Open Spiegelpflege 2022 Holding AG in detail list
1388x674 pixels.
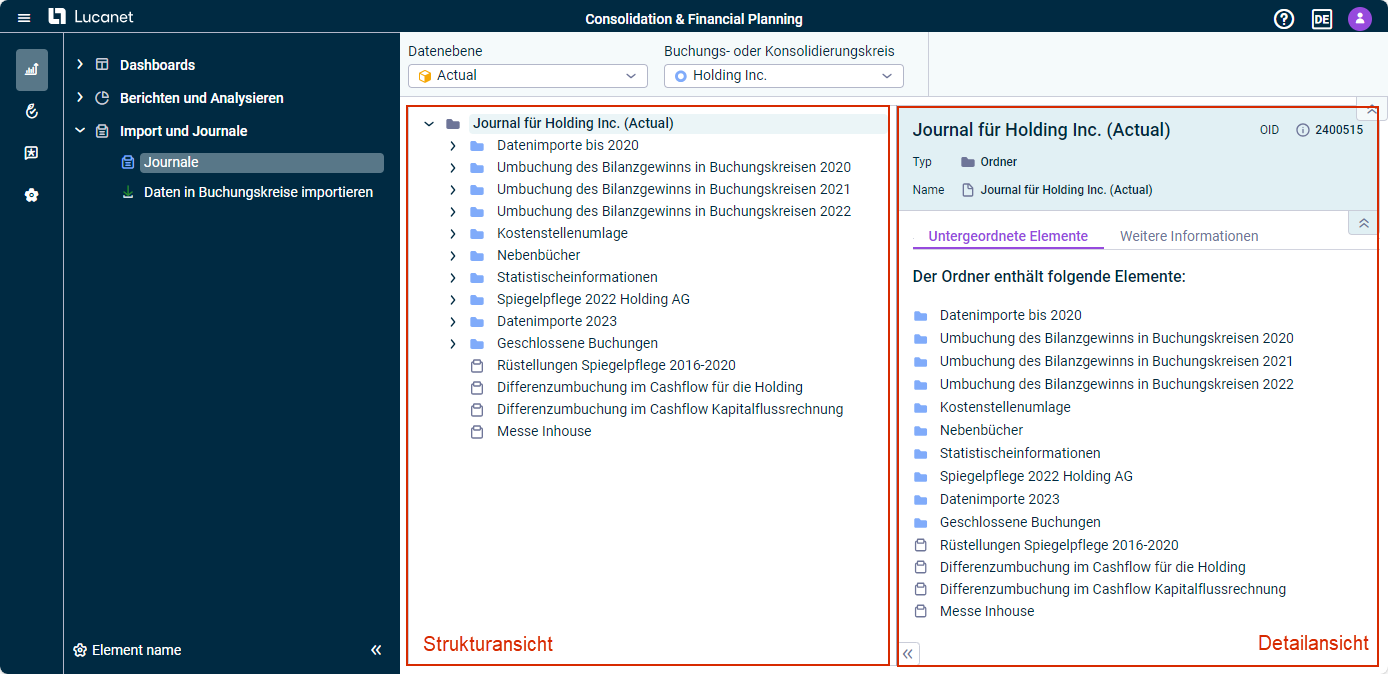pyautogui.click(x=1036, y=477)
